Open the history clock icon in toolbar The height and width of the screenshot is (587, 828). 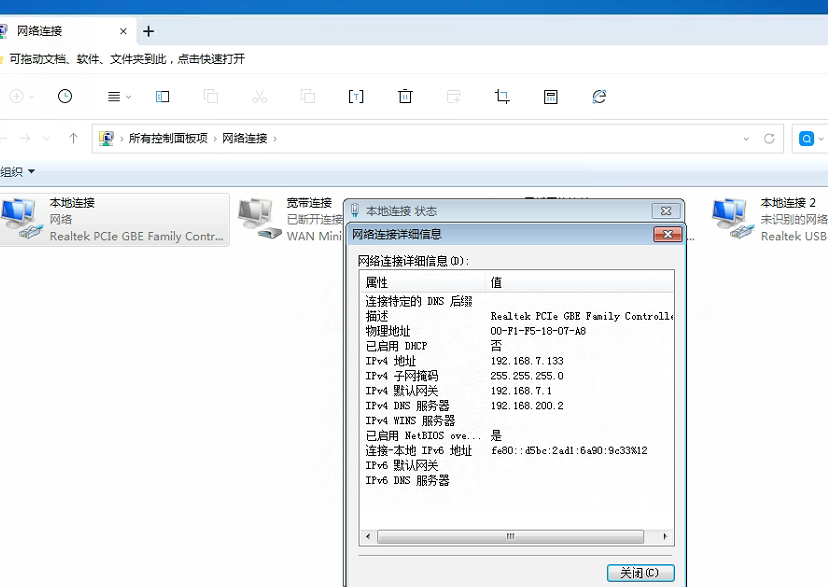click(65, 96)
